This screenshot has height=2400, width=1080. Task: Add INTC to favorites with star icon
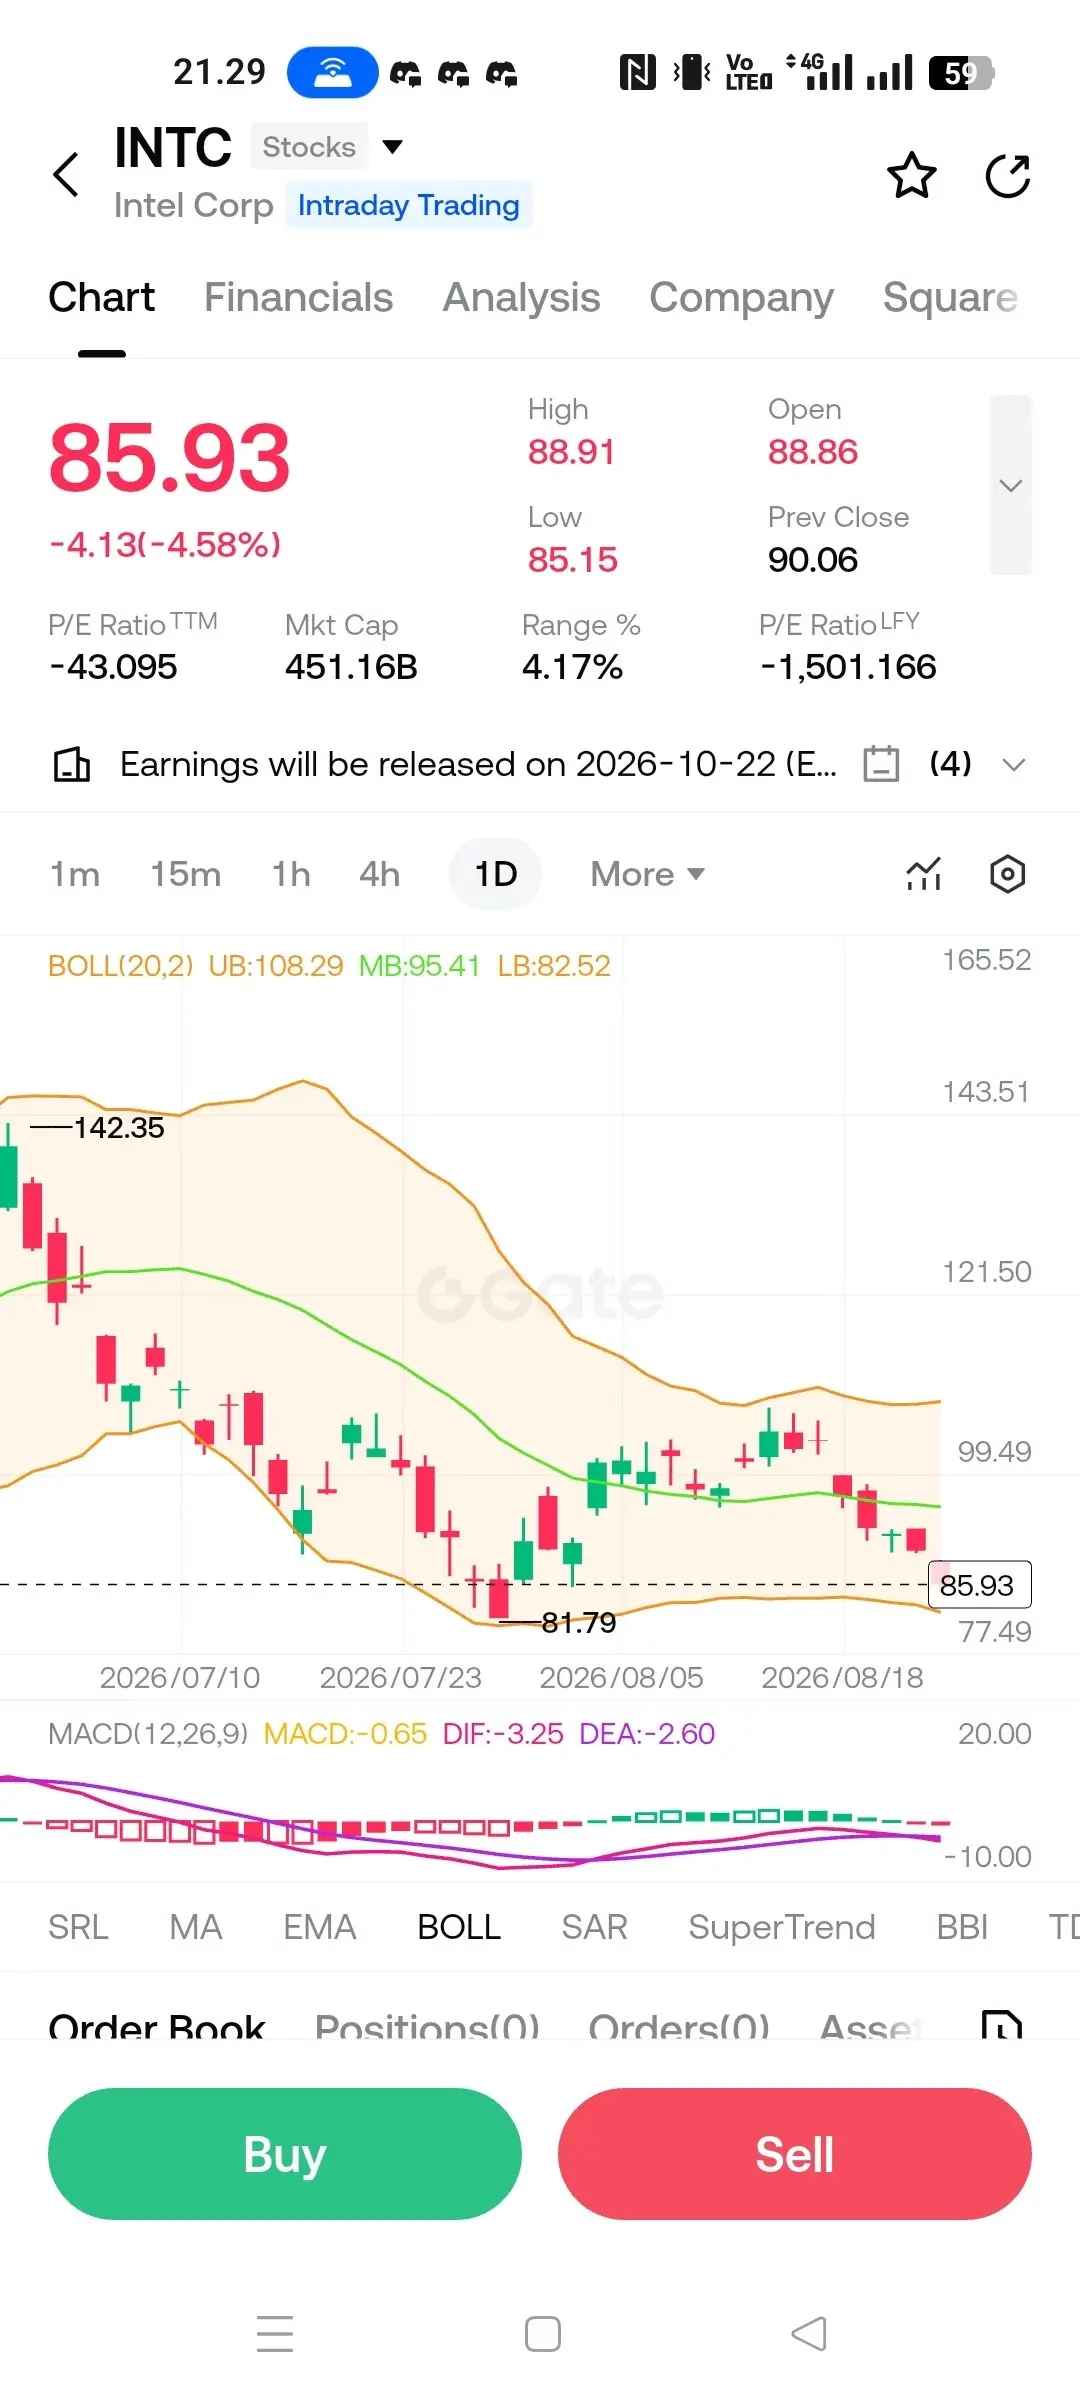(912, 176)
